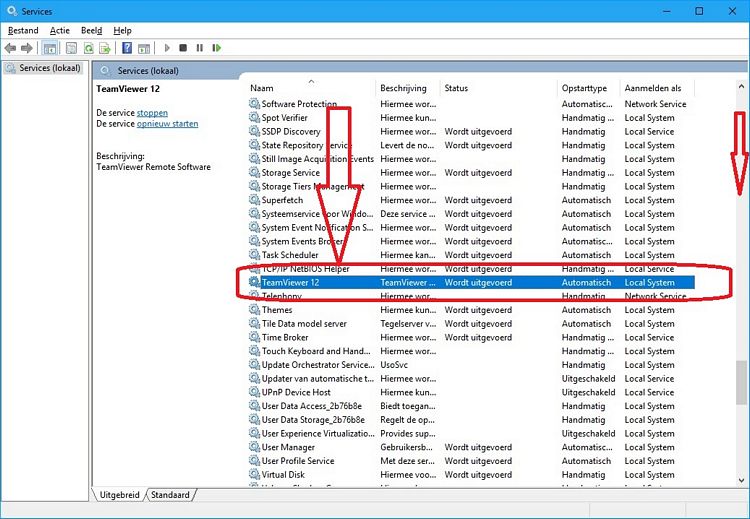Select the Update Orchestrator Service row
Image resolution: width=750 pixels, height=519 pixels.
tap(318, 365)
